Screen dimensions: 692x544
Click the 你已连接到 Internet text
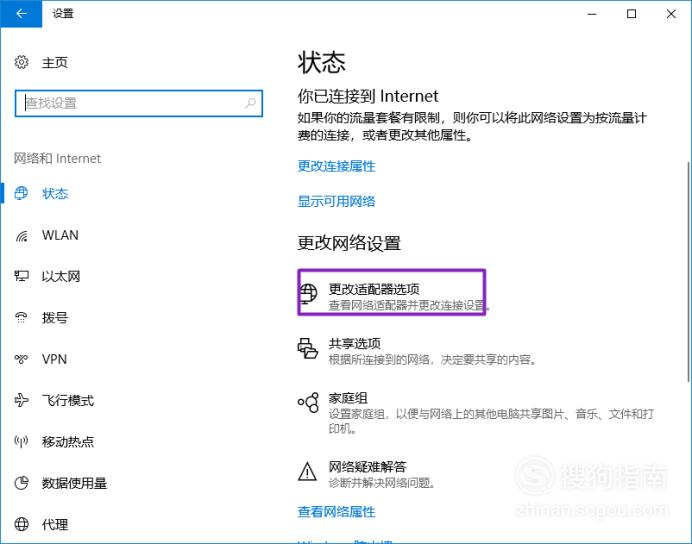point(368,96)
